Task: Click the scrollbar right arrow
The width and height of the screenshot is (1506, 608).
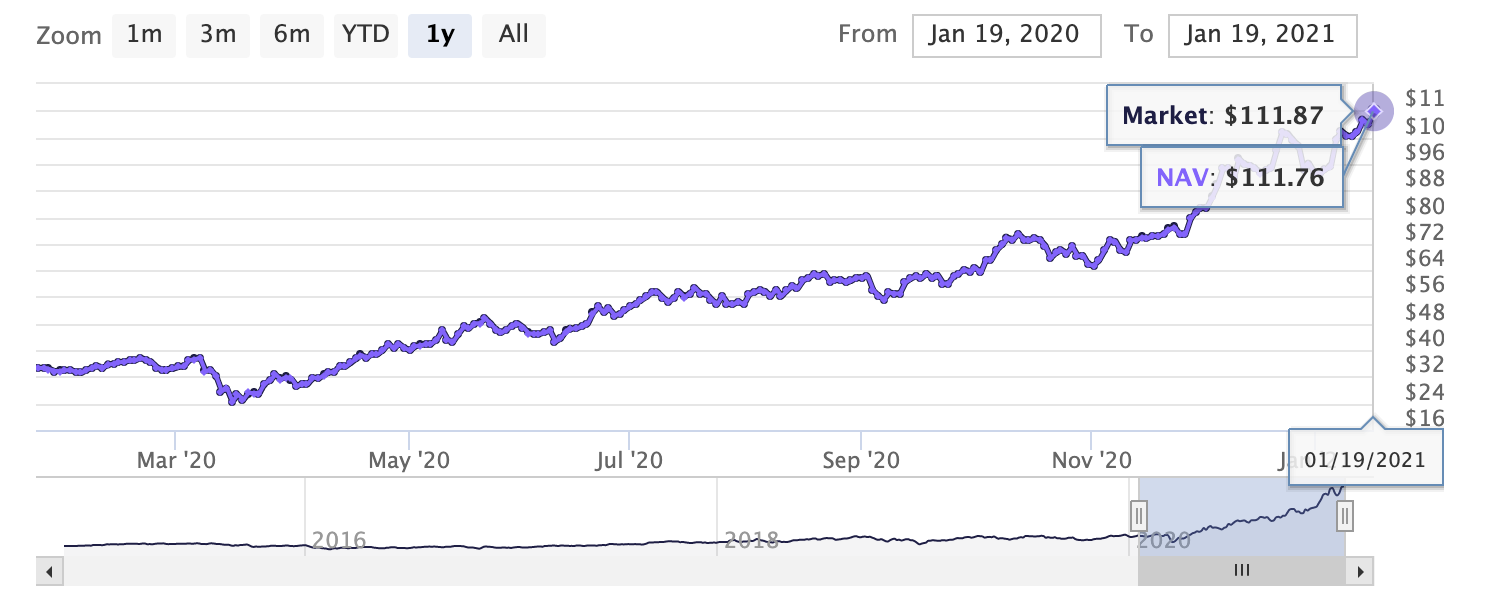Action: (1359, 572)
